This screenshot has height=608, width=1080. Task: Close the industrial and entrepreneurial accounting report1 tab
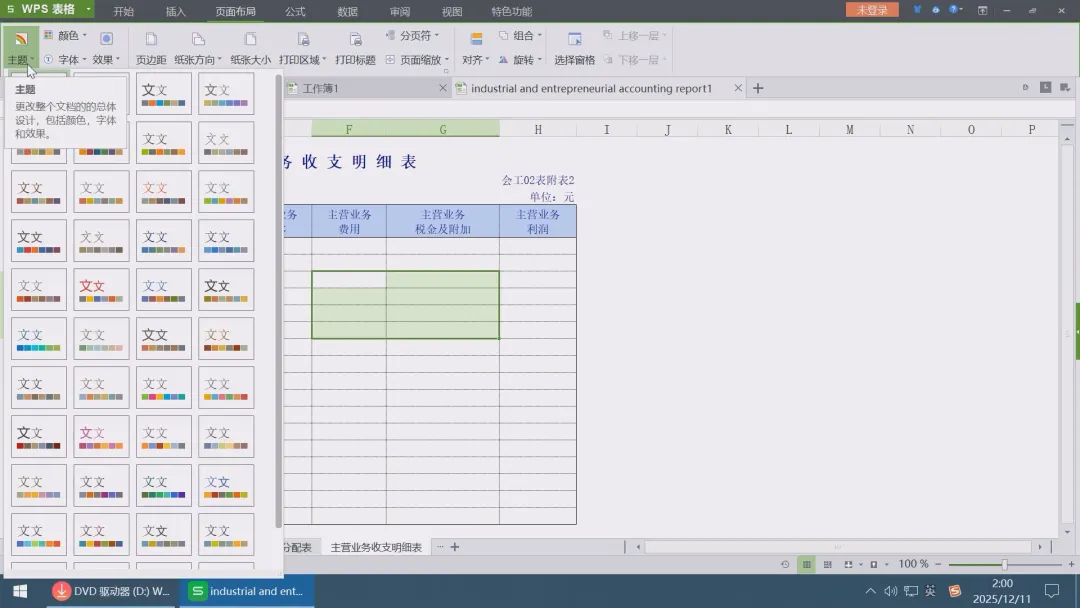coord(738,88)
